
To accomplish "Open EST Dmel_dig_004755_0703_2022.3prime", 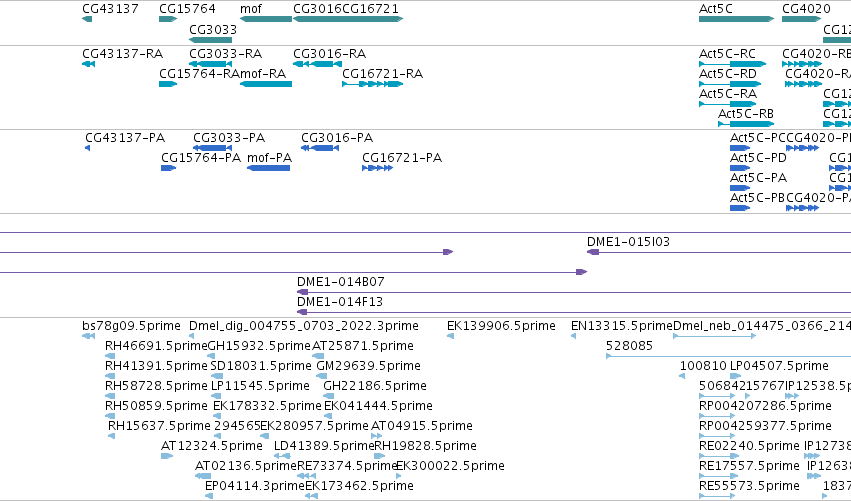I will [192, 337].
